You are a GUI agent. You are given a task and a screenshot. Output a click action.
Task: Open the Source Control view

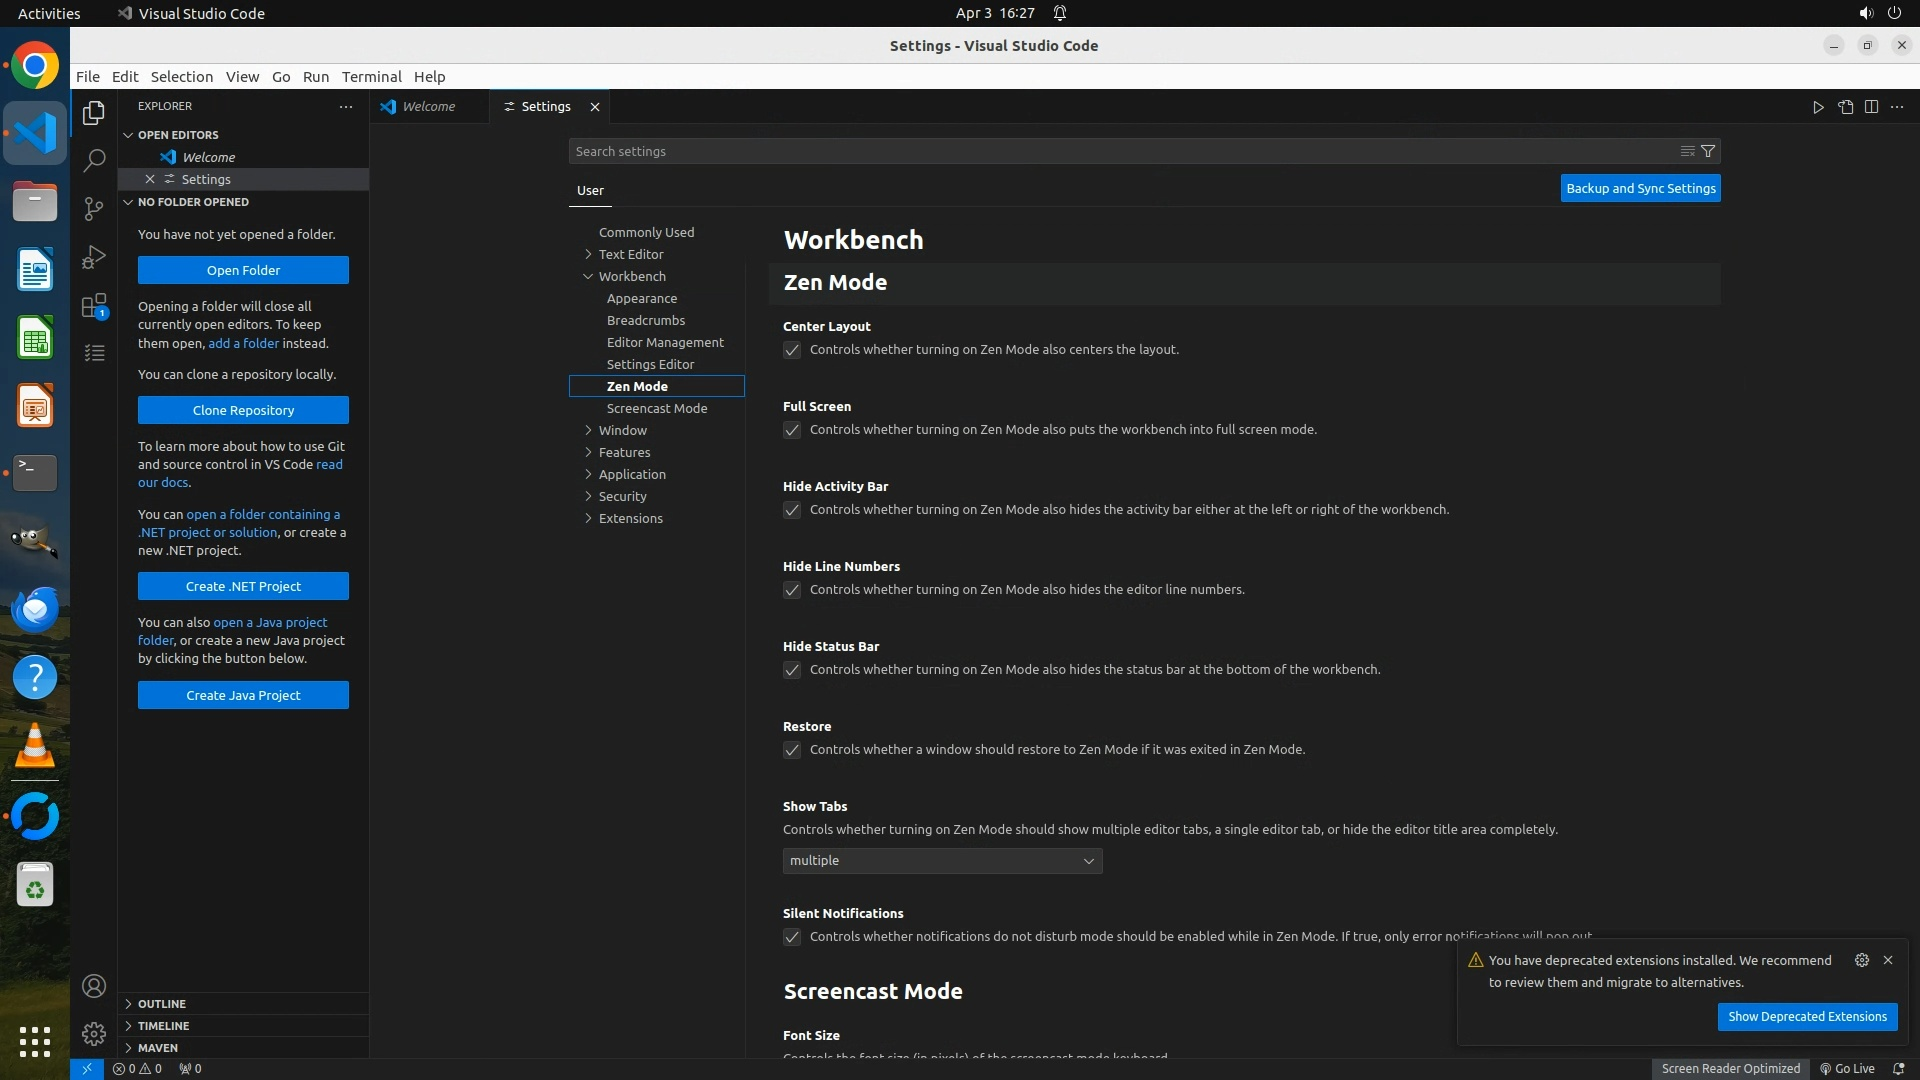[94, 208]
